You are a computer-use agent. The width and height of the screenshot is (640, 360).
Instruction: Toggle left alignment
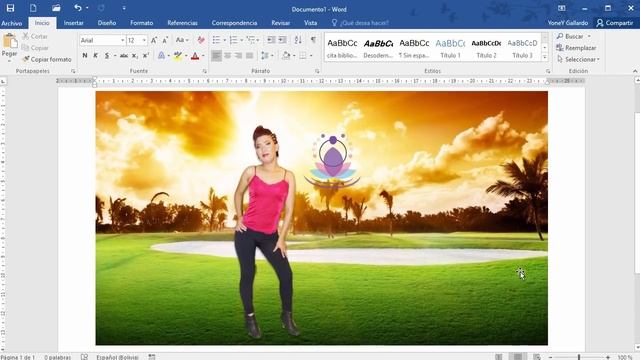(x=216, y=56)
